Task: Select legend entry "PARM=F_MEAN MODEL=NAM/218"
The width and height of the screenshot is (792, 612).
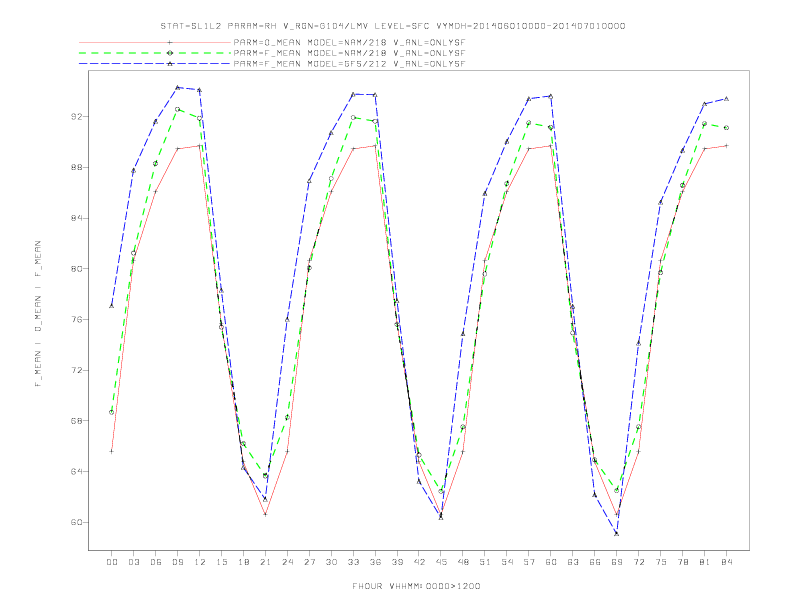Action: pos(349,53)
